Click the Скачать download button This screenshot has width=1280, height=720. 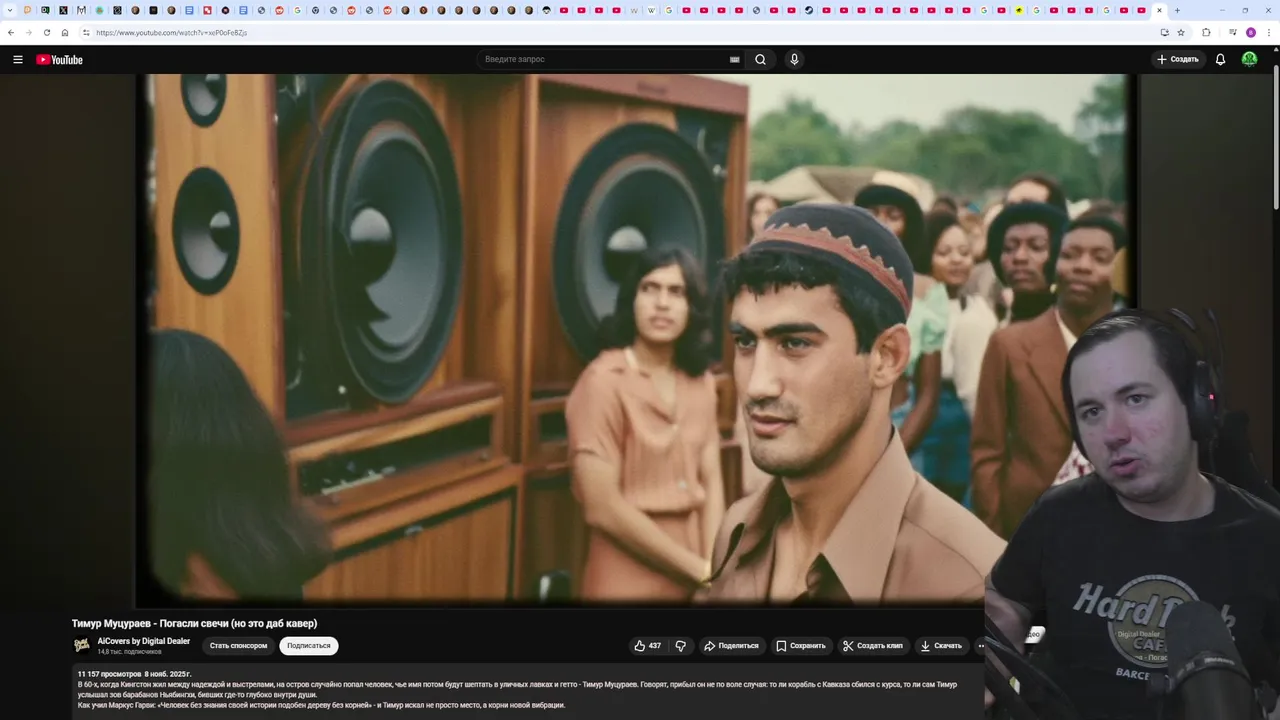point(941,646)
